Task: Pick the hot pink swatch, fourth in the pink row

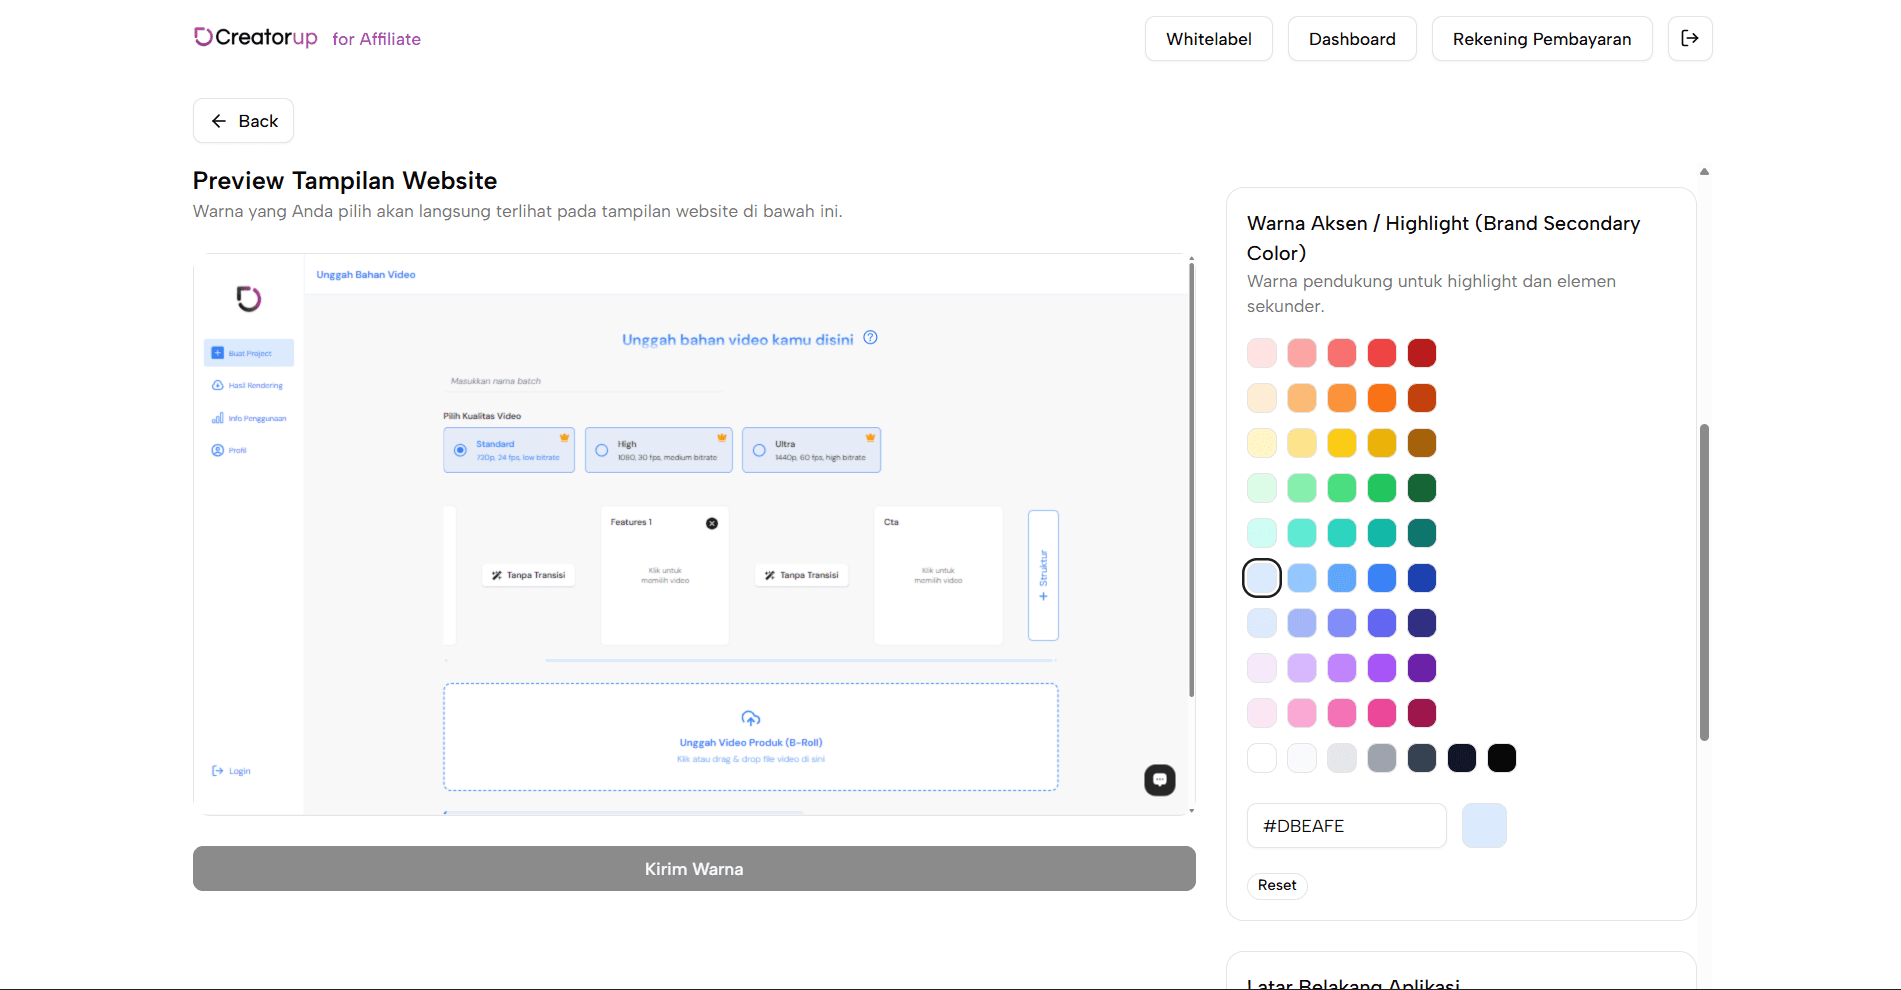Action: click(1382, 713)
